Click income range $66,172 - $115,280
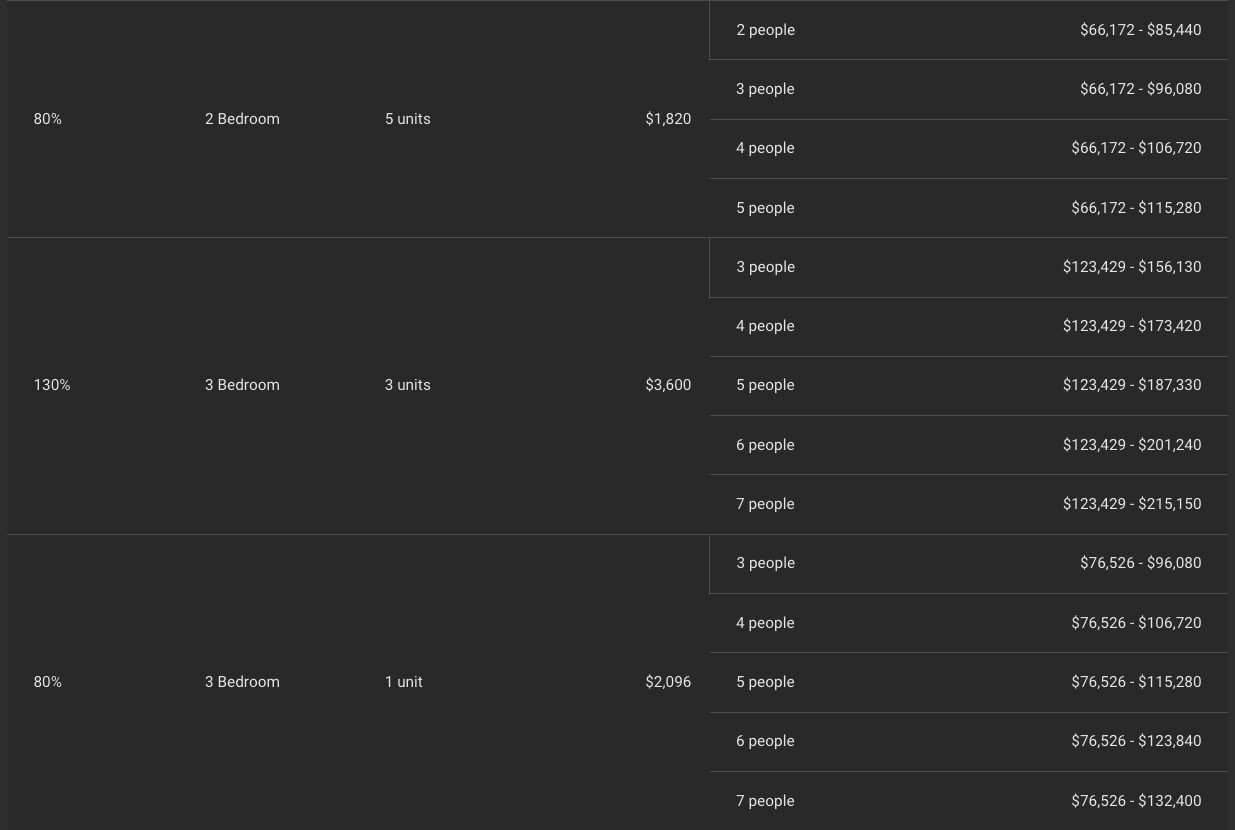 [x=1136, y=208]
